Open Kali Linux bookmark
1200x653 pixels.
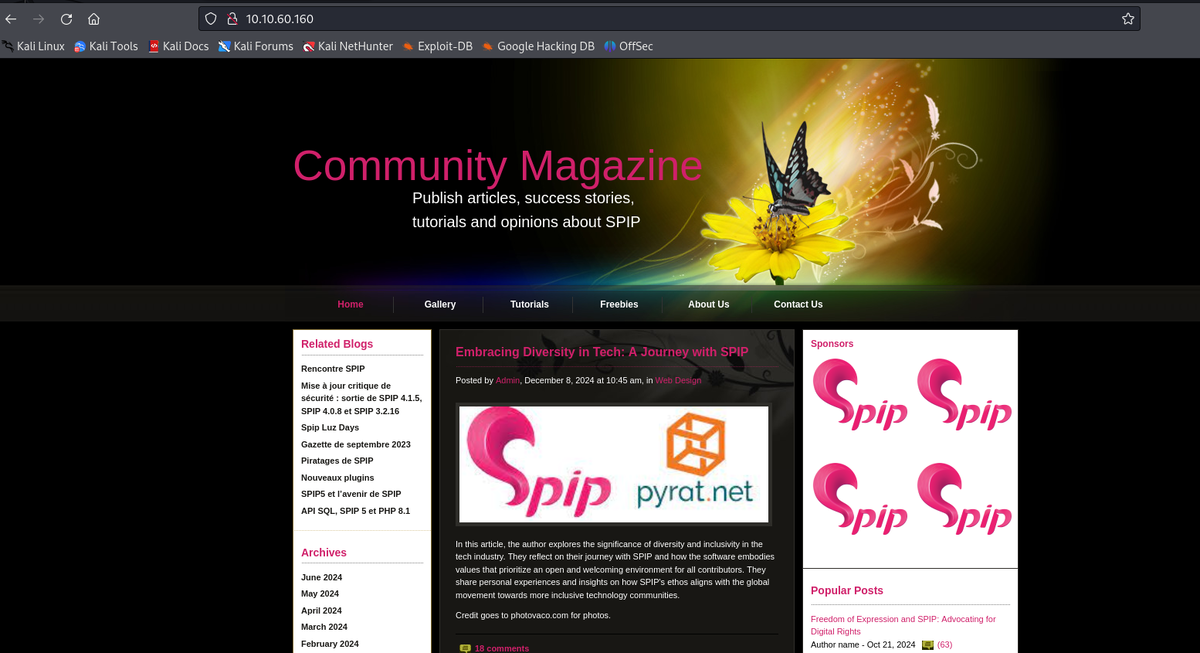34,46
